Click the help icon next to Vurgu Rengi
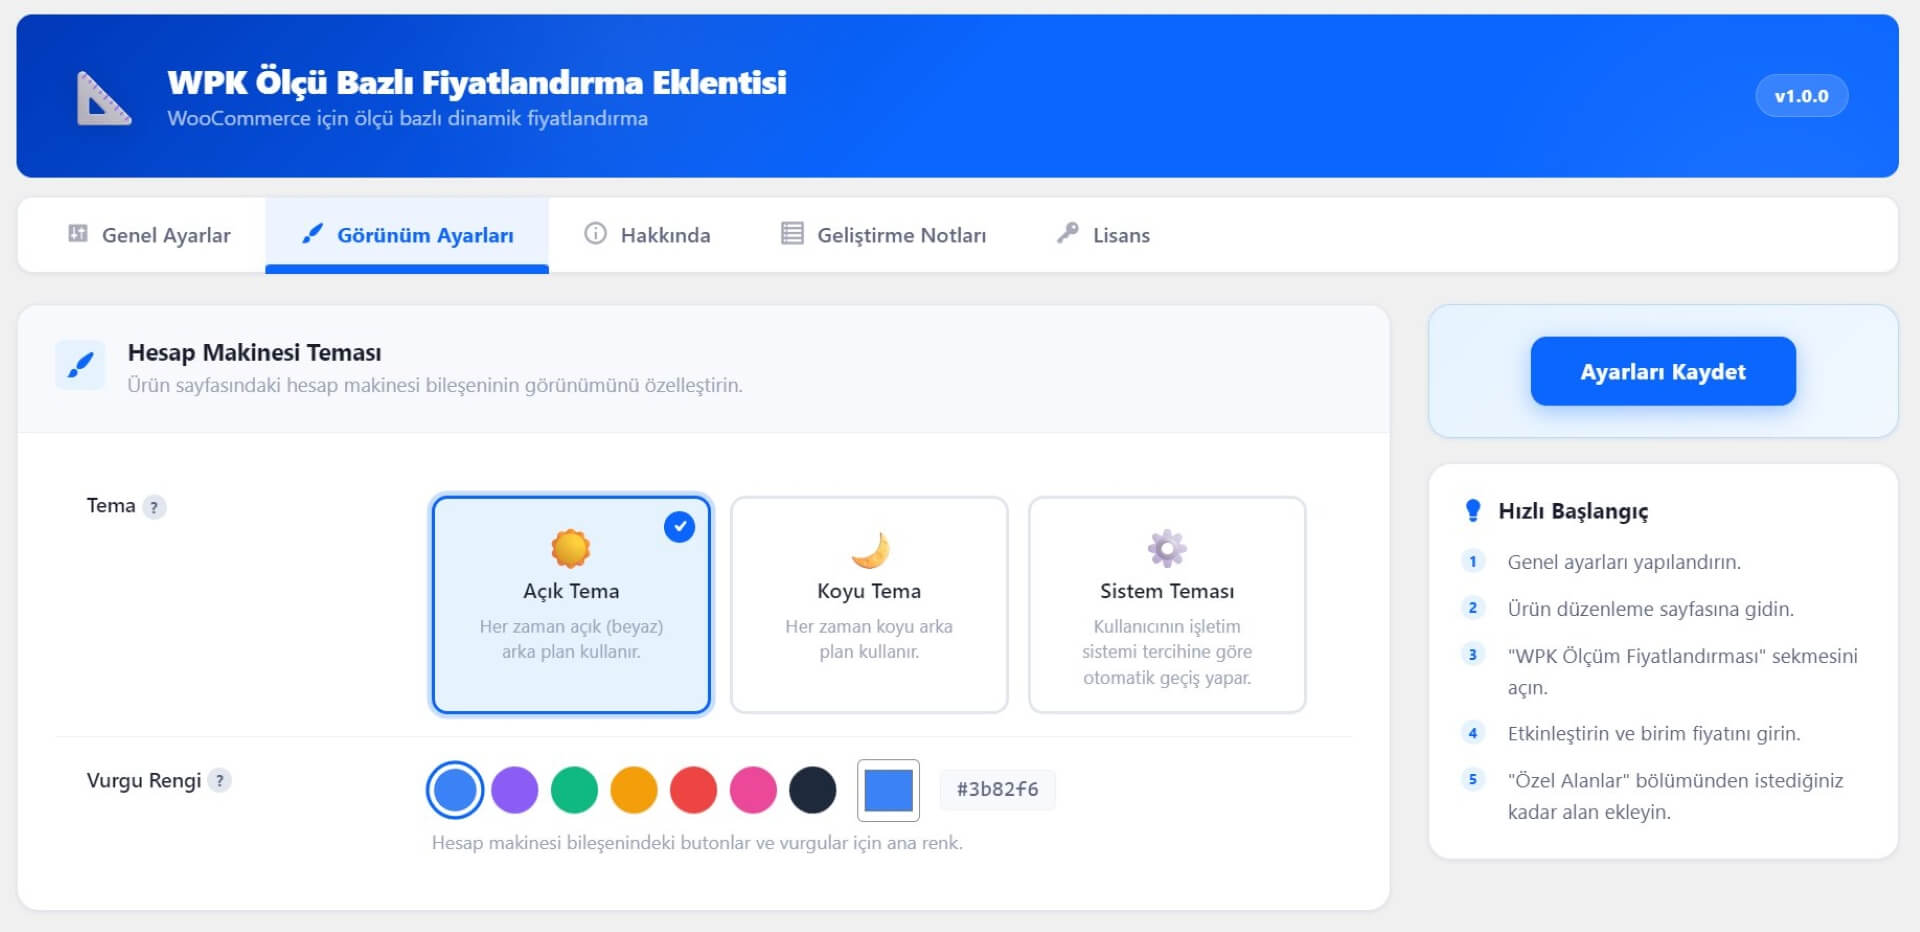This screenshot has width=1920, height=932. coord(220,781)
